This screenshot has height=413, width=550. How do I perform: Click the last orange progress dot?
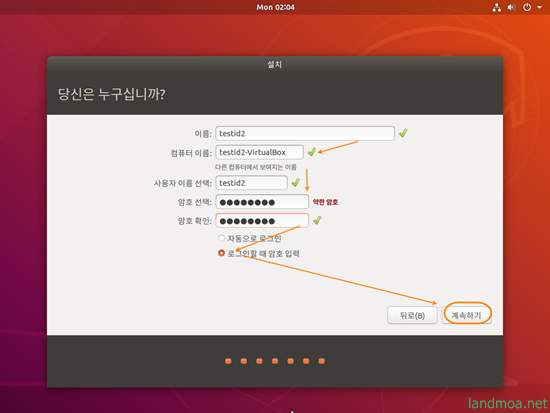click(322, 361)
